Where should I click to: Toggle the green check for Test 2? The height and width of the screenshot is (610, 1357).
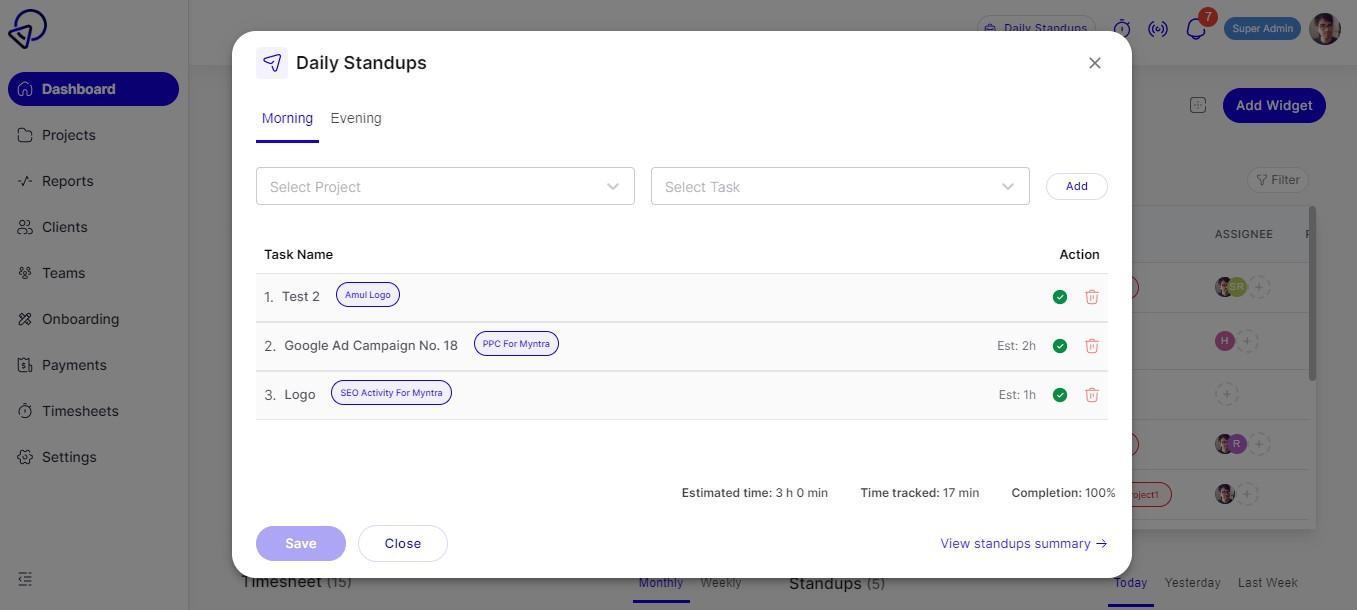(x=1060, y=297)
